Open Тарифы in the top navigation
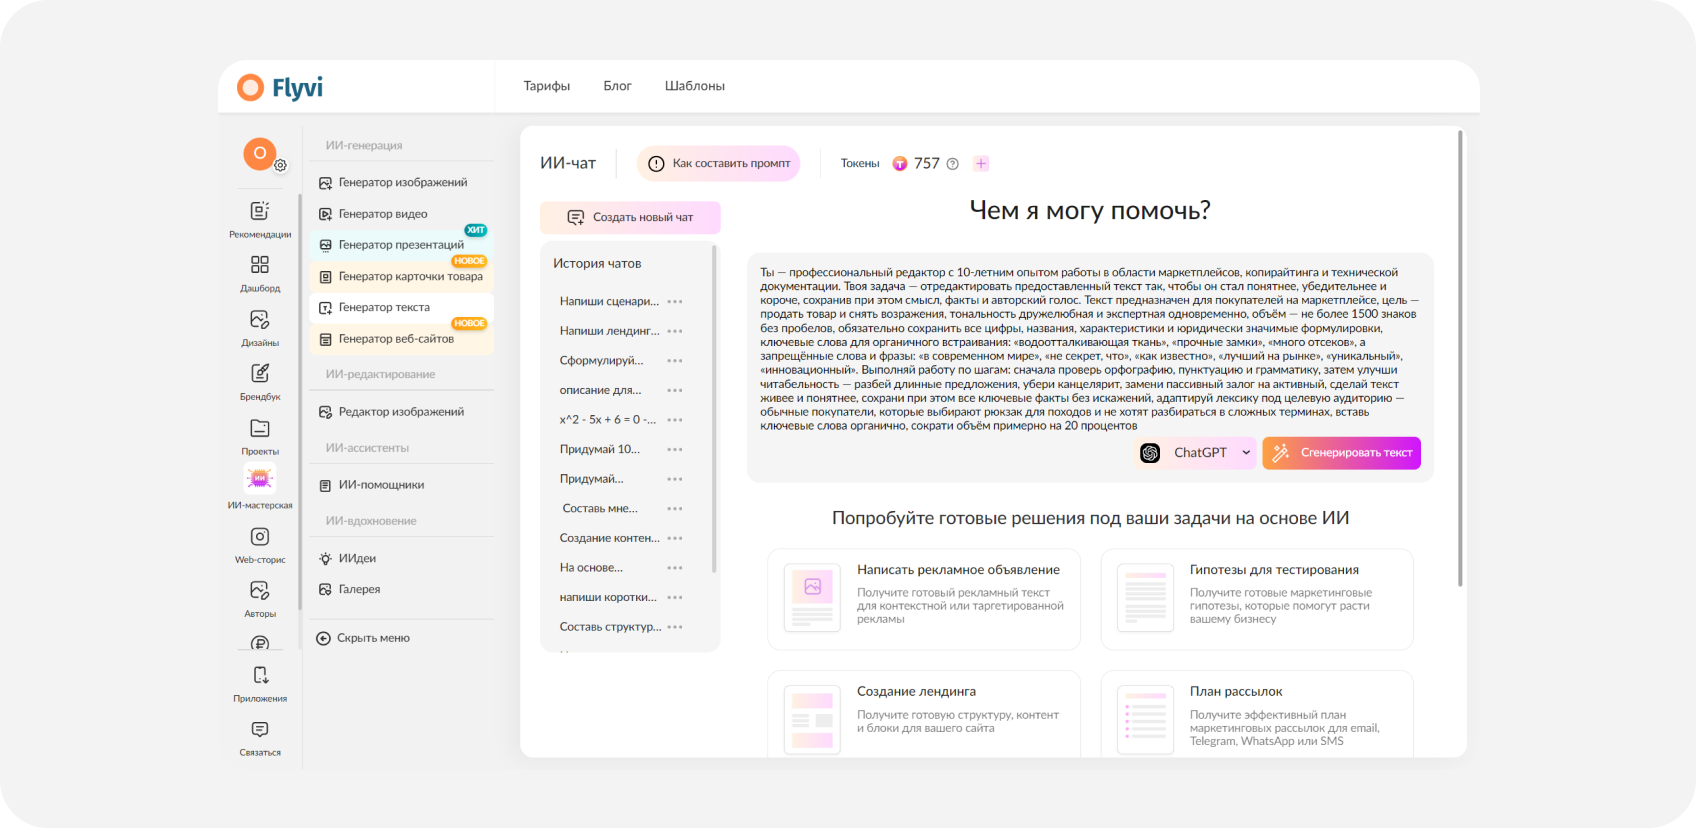This screenshot has width=1696, height=828. 547,86
